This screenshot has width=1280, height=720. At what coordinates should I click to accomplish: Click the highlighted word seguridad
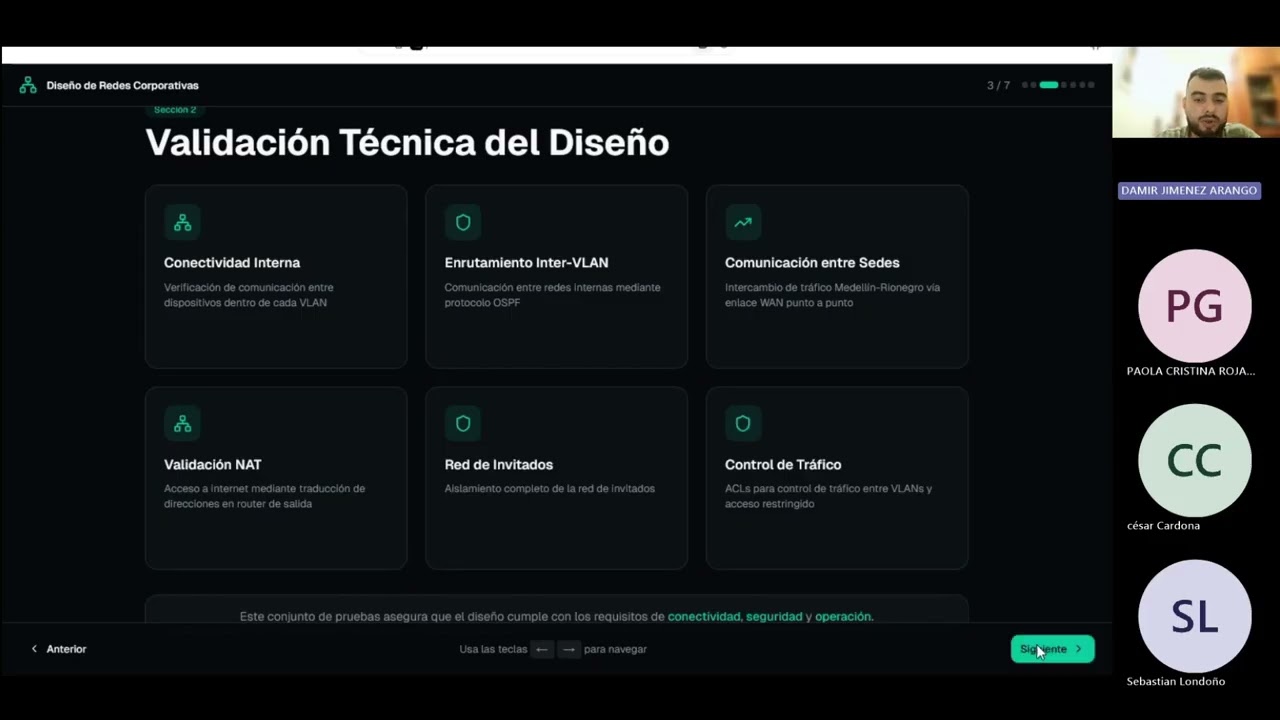(x=774, y=617)
